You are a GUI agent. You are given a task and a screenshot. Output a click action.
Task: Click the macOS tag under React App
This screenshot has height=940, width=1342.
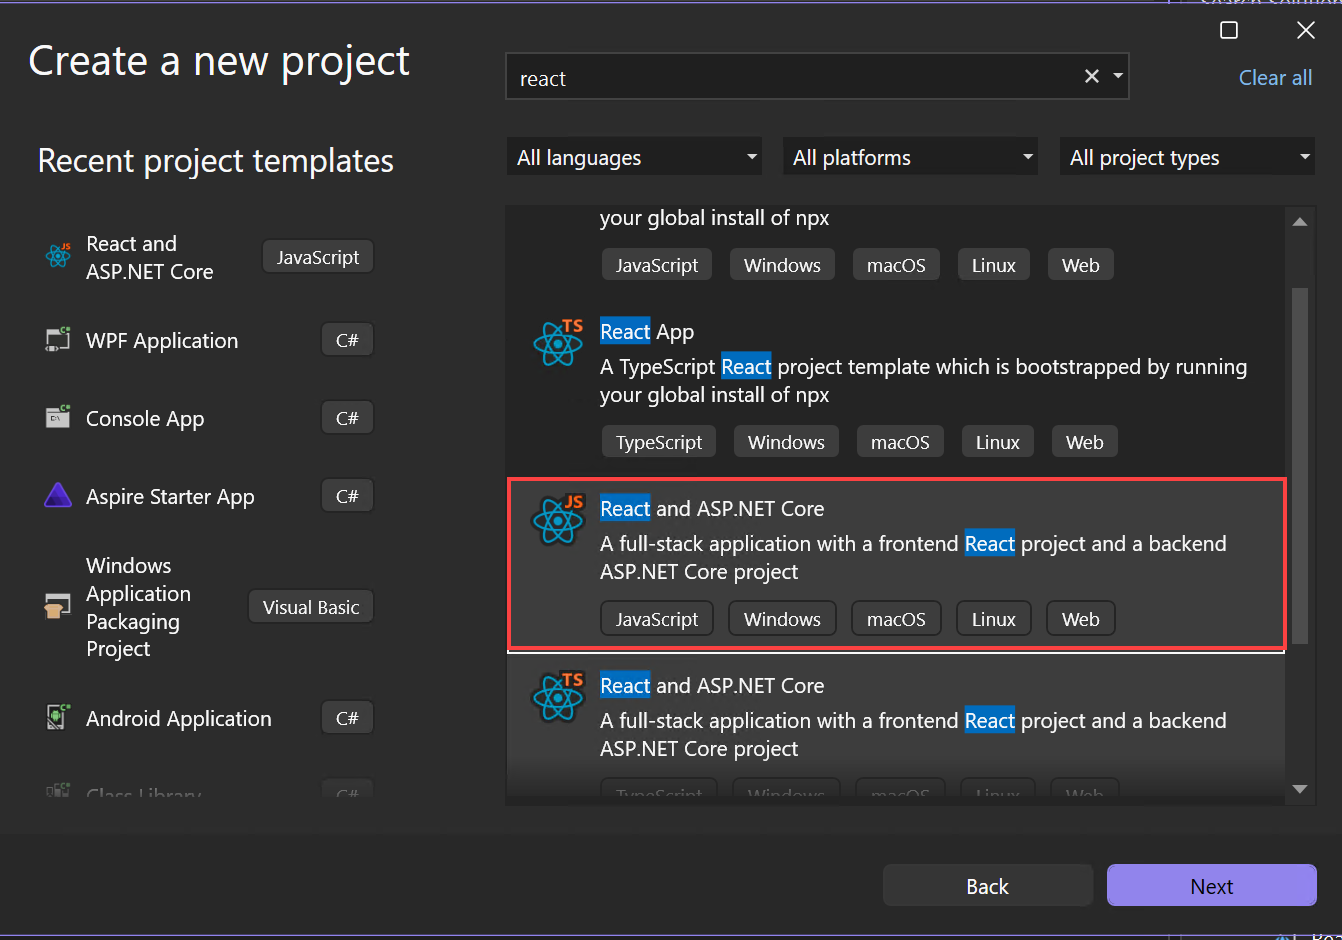coord(899,441)
